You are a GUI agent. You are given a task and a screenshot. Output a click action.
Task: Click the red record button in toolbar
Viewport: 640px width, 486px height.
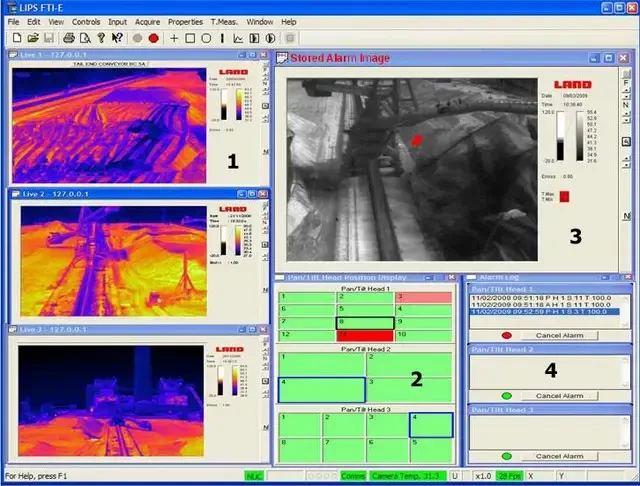point(154,38)
